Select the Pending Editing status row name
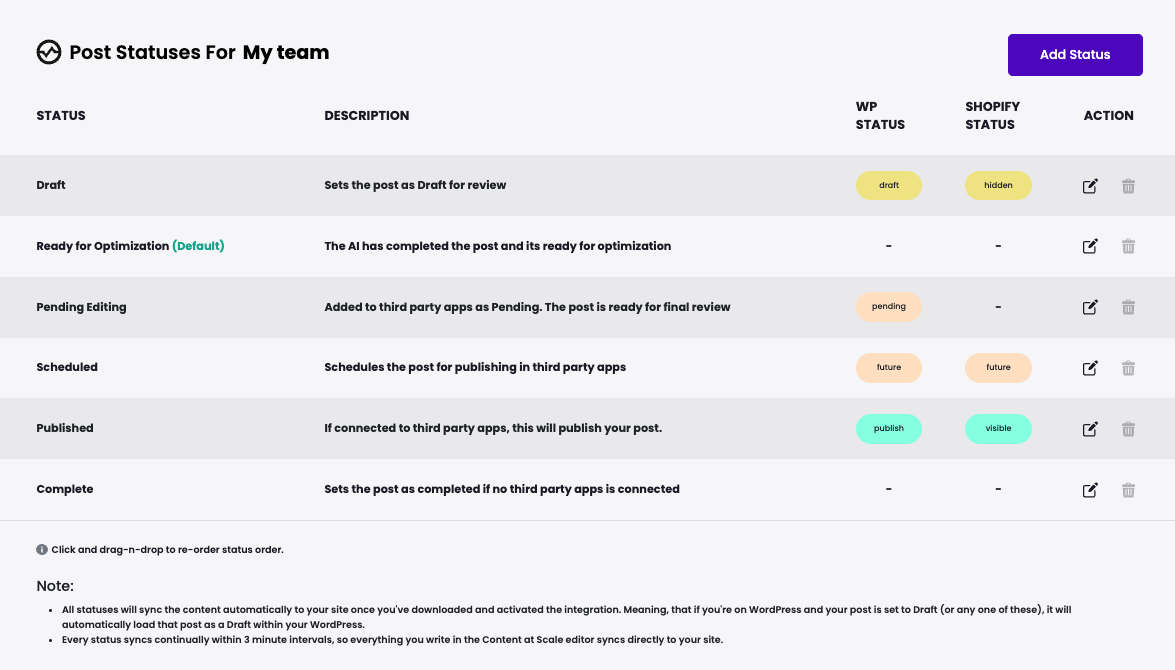 (81, 307)
